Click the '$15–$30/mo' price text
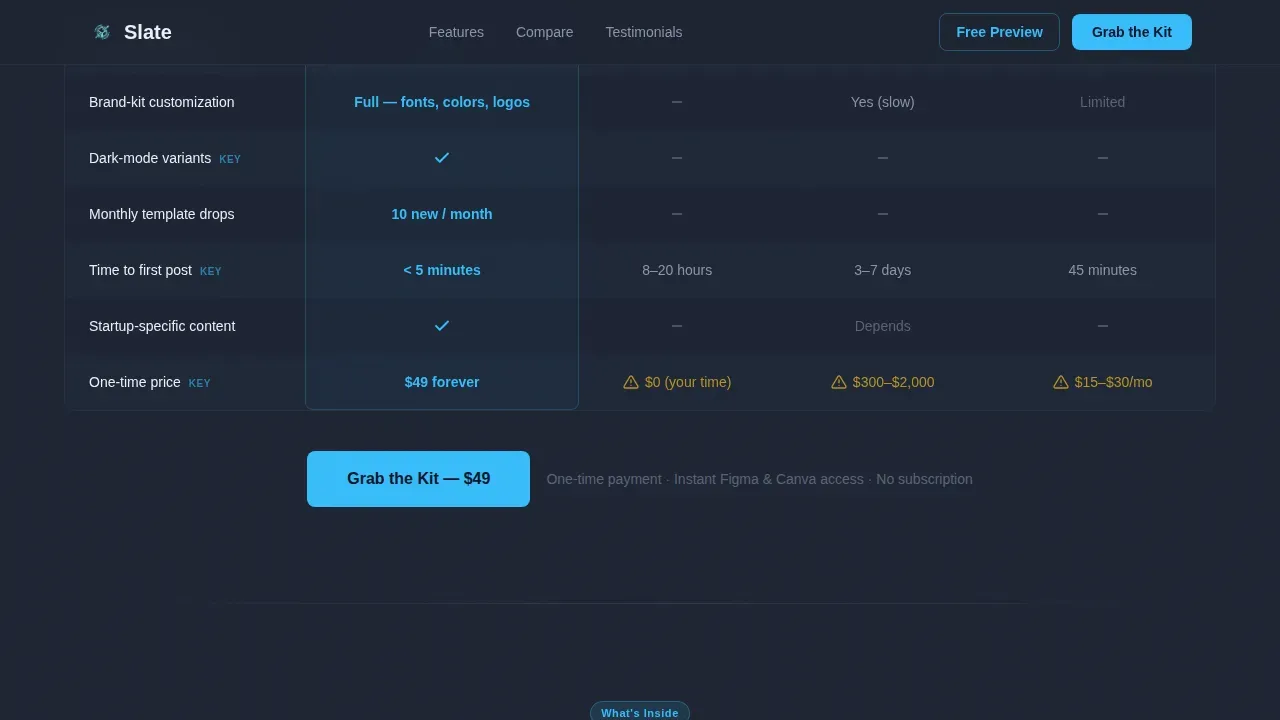This screenshot has height=720, width=1280. (x=1113, y=382)
